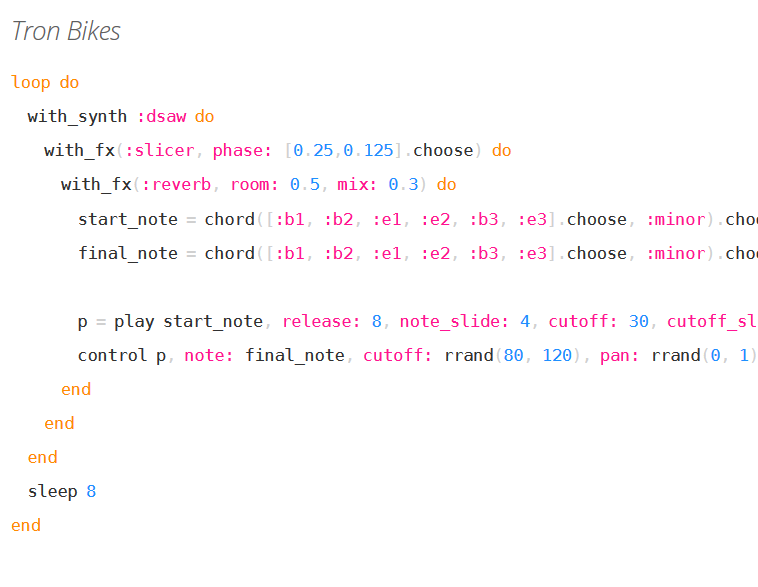This screenshot has width=758, height=587.
Task: Click the cutoff value 30
Action: click(x=639, y=322)
